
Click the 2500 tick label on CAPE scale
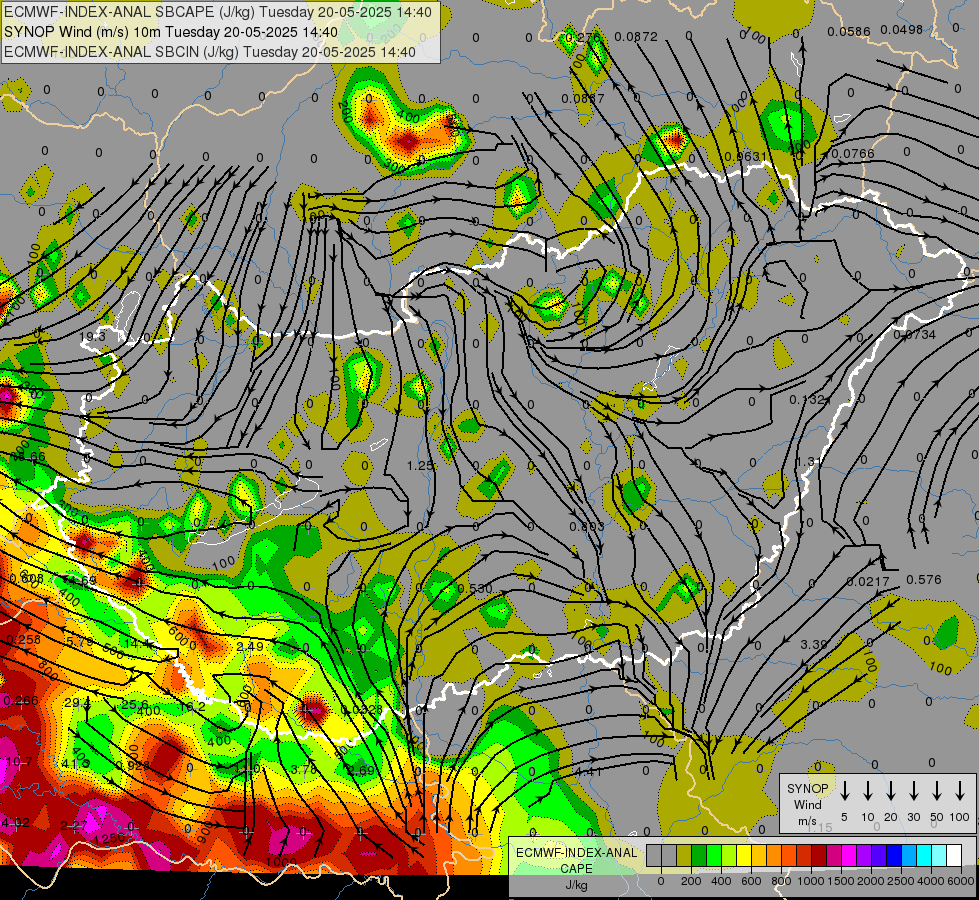[901, 881]
